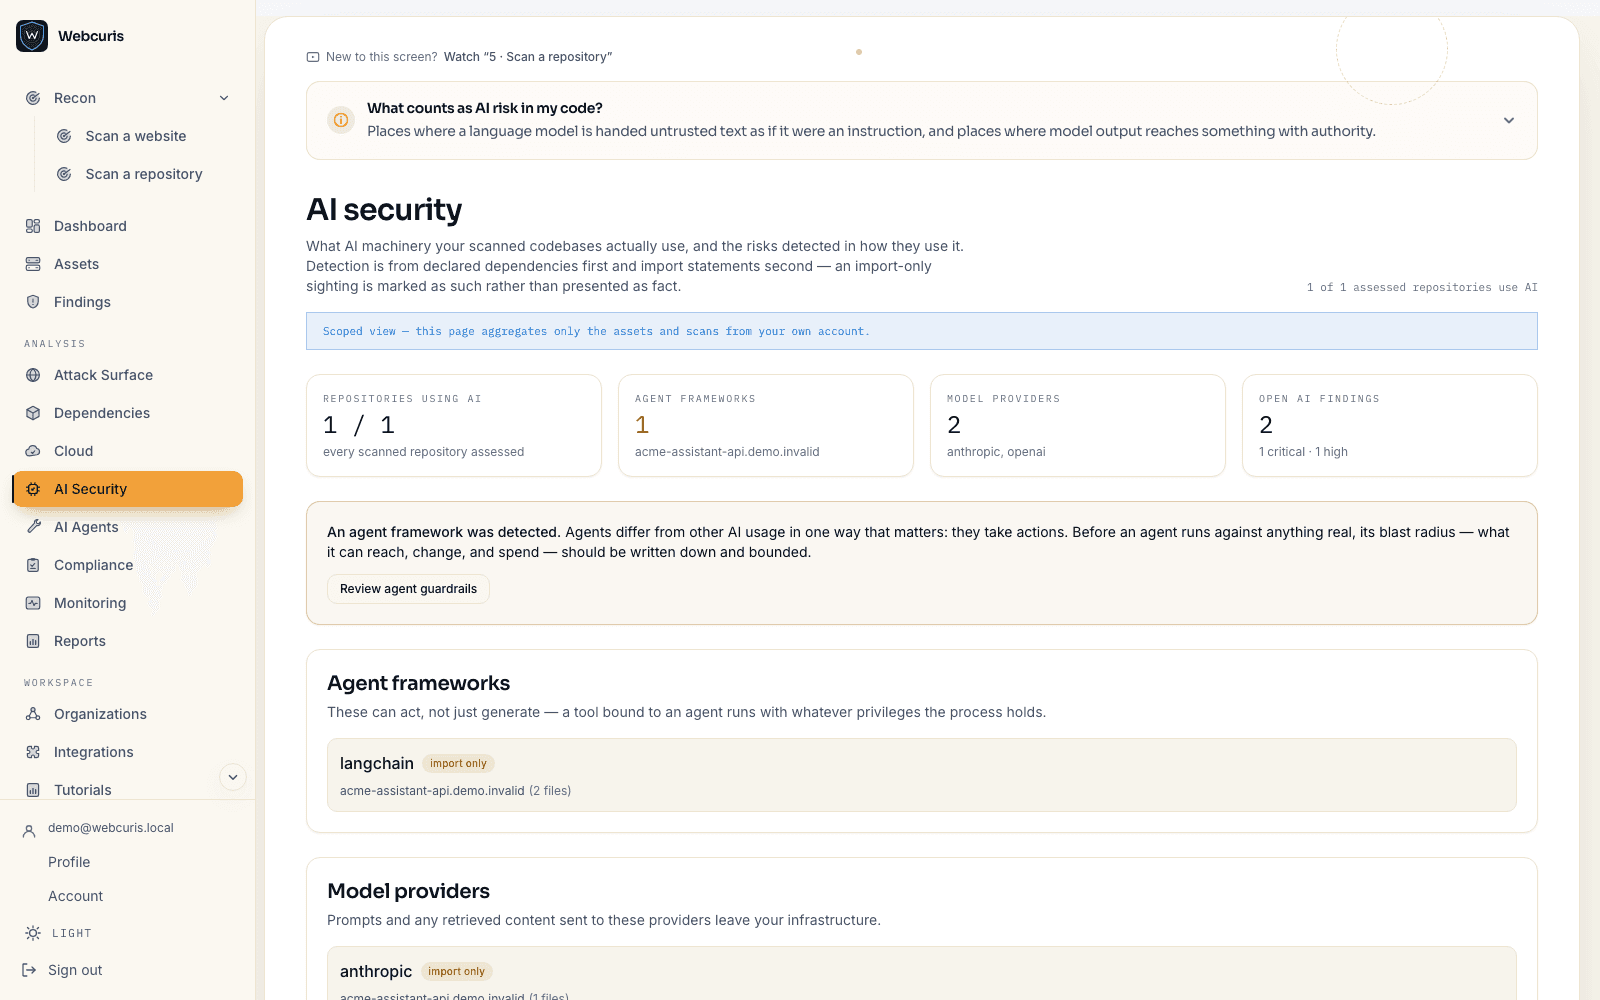
Task: Click the Sign out arrow icon
Action: [x=29, y=970]
